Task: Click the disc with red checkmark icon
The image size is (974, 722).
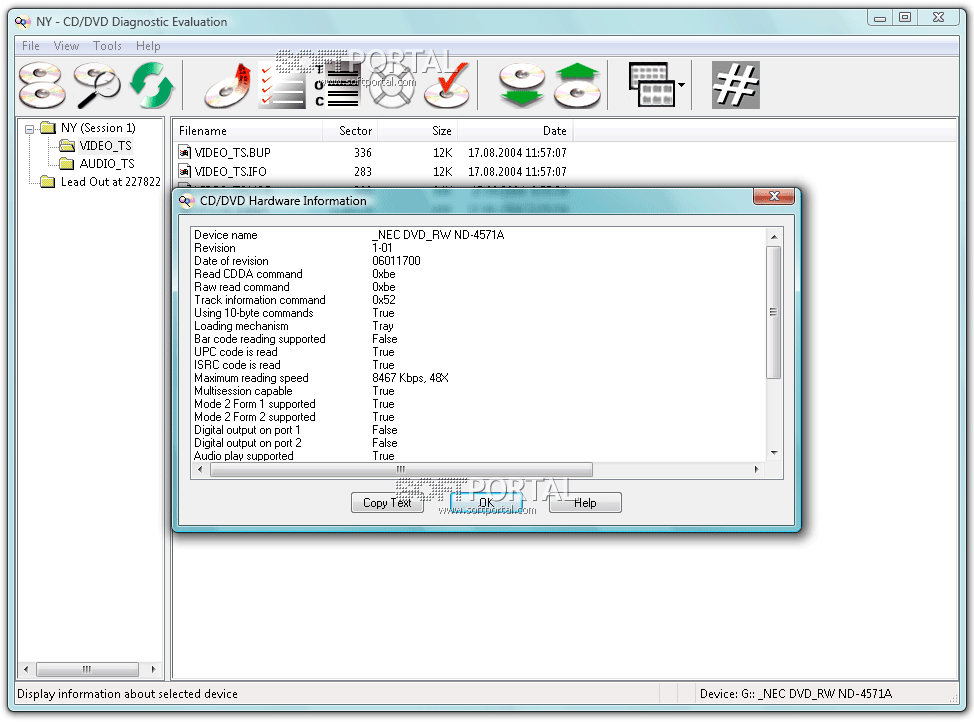Action: 447,85
